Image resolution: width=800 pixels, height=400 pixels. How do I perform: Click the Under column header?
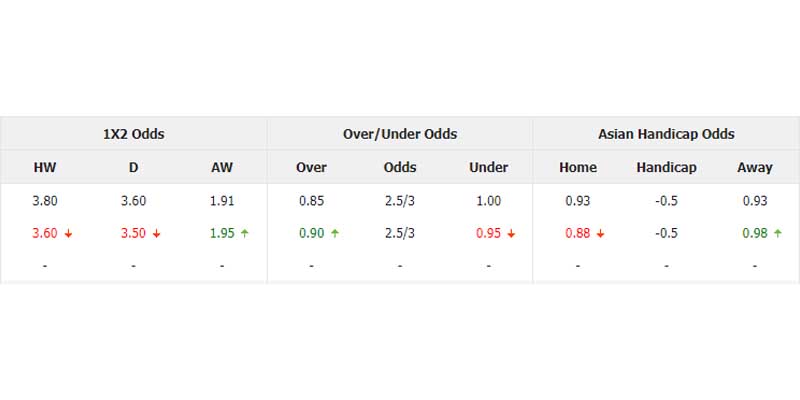coord(489,167)
